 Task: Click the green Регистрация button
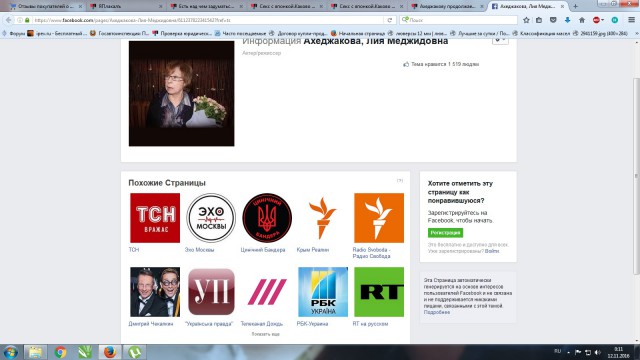[x=445, y=233]
